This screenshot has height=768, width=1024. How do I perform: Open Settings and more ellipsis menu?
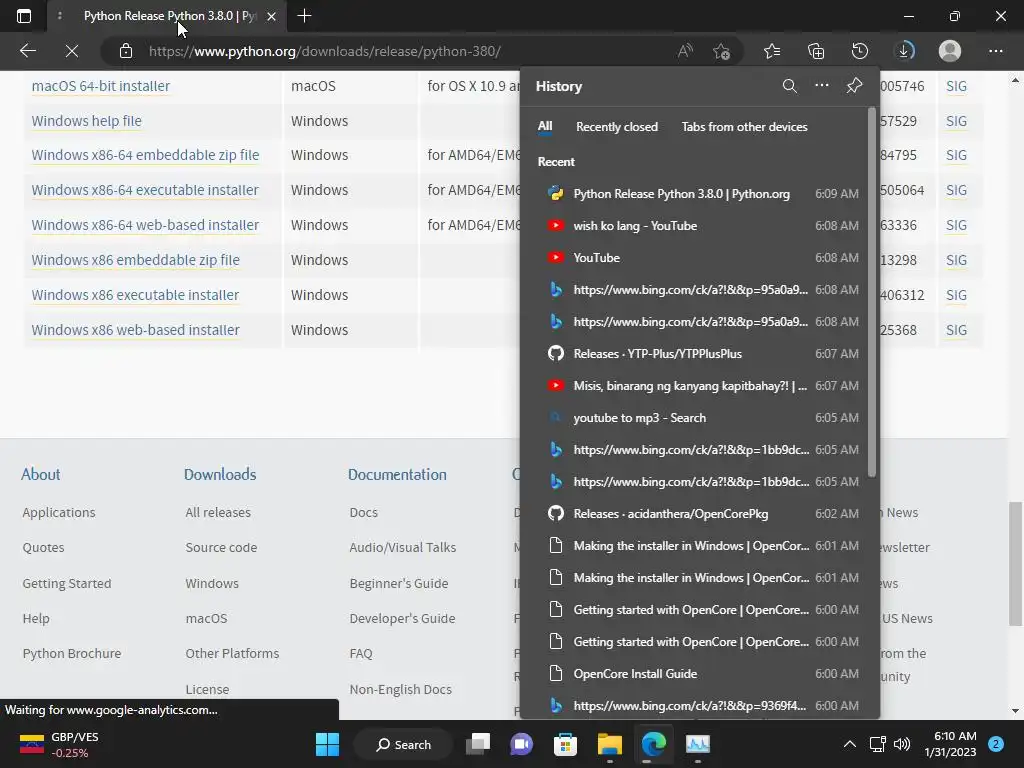995,51
